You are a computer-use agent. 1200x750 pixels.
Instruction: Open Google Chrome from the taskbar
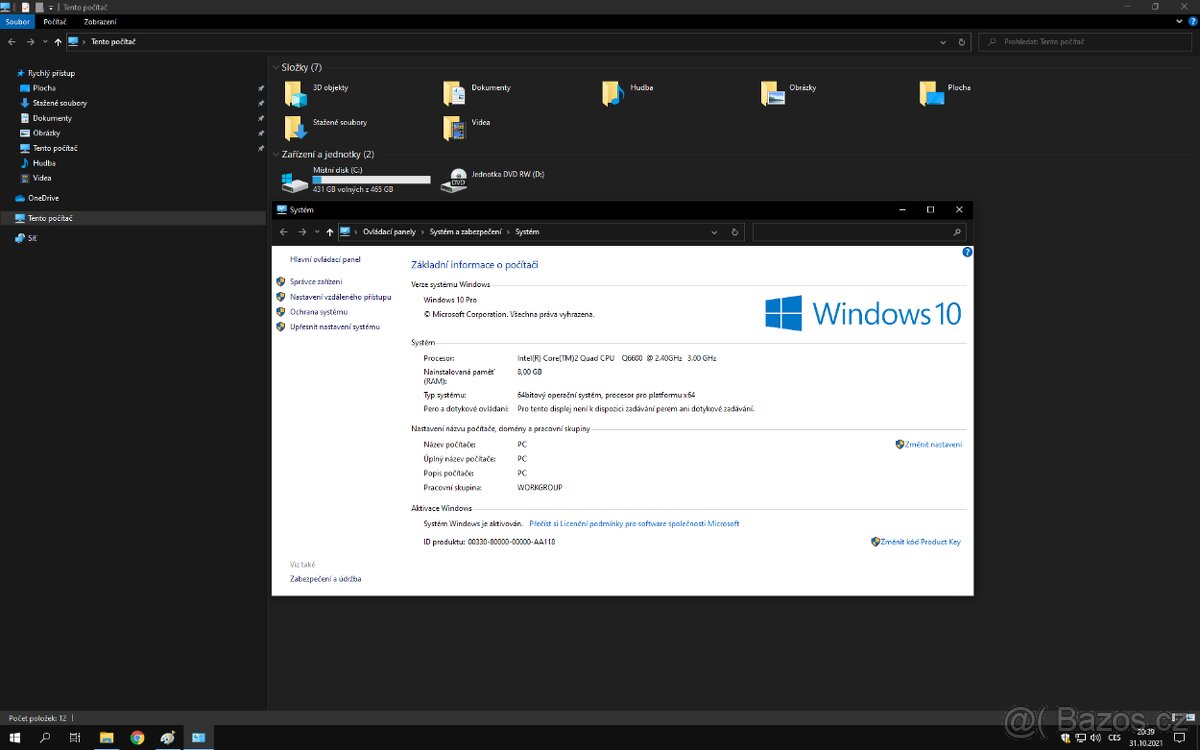pos(137,738)
